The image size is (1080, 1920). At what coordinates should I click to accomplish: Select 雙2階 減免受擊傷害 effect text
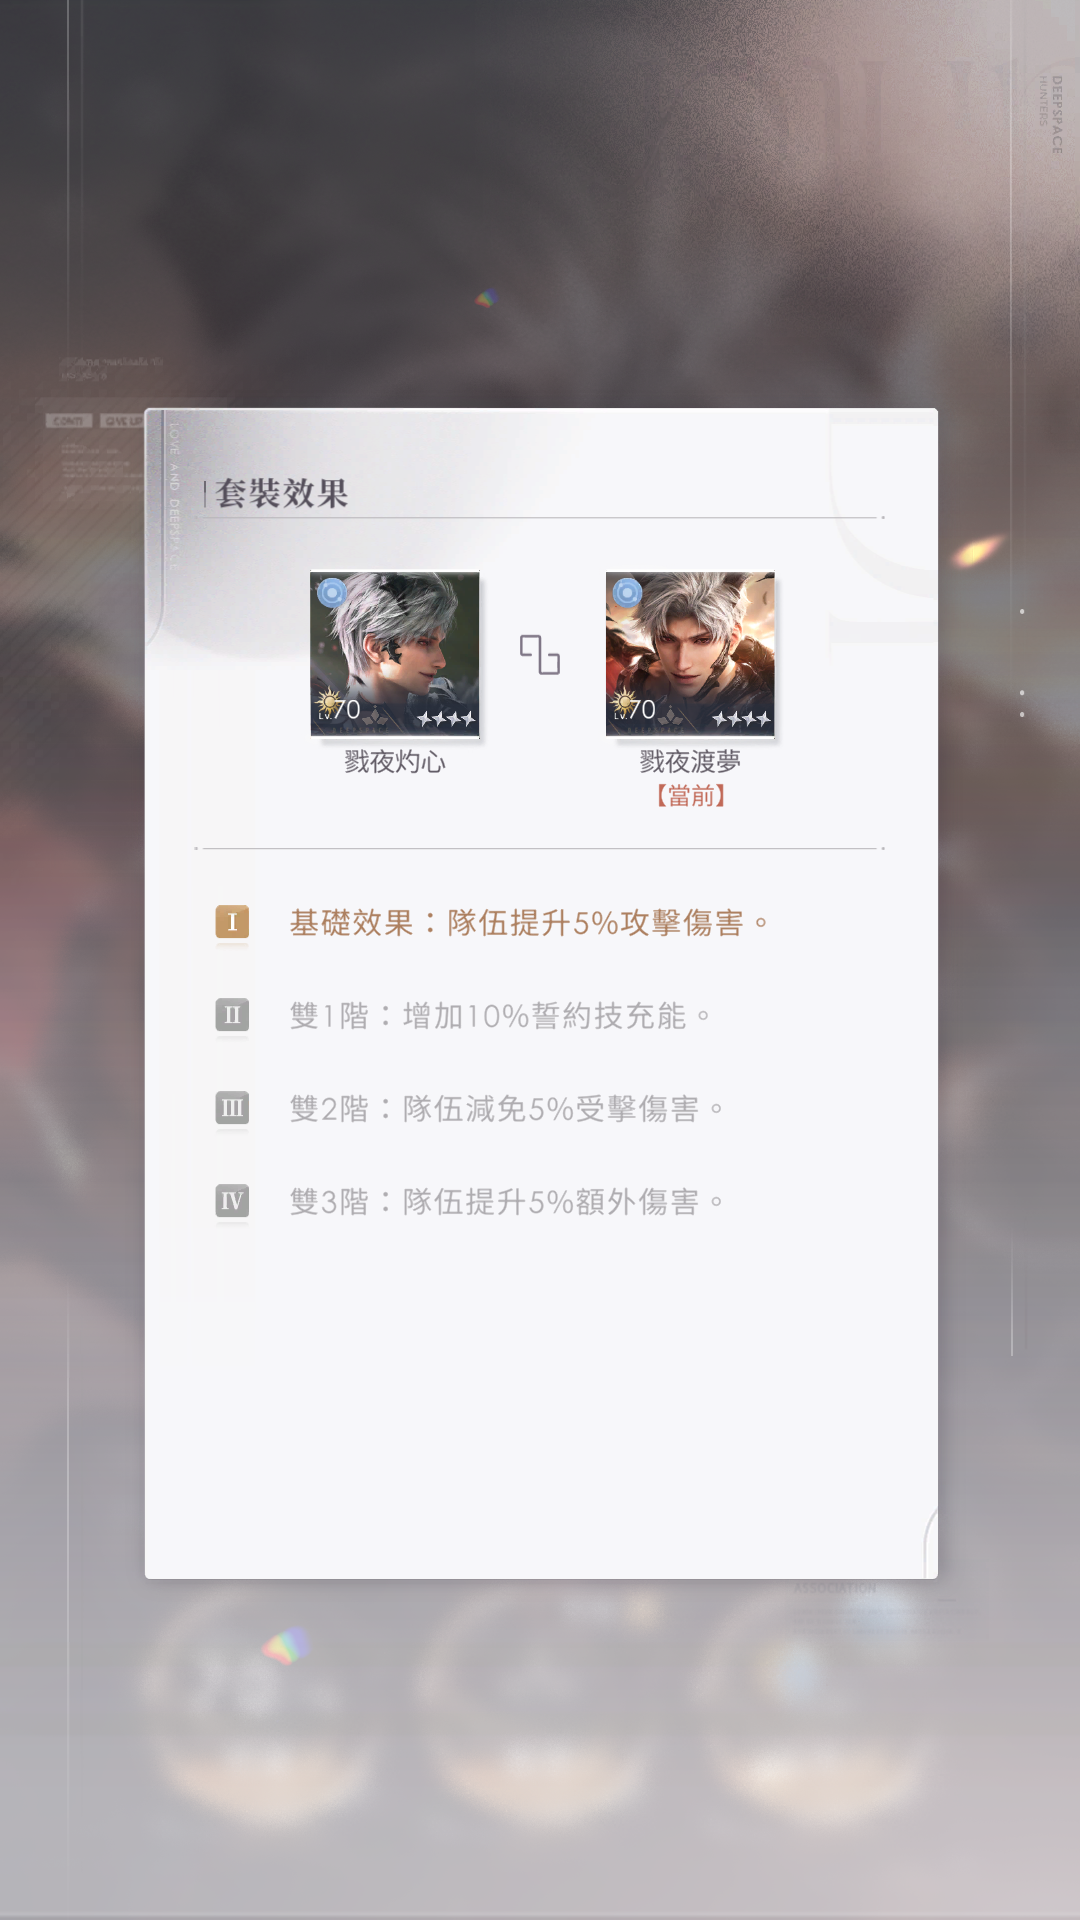point(506,1109)
